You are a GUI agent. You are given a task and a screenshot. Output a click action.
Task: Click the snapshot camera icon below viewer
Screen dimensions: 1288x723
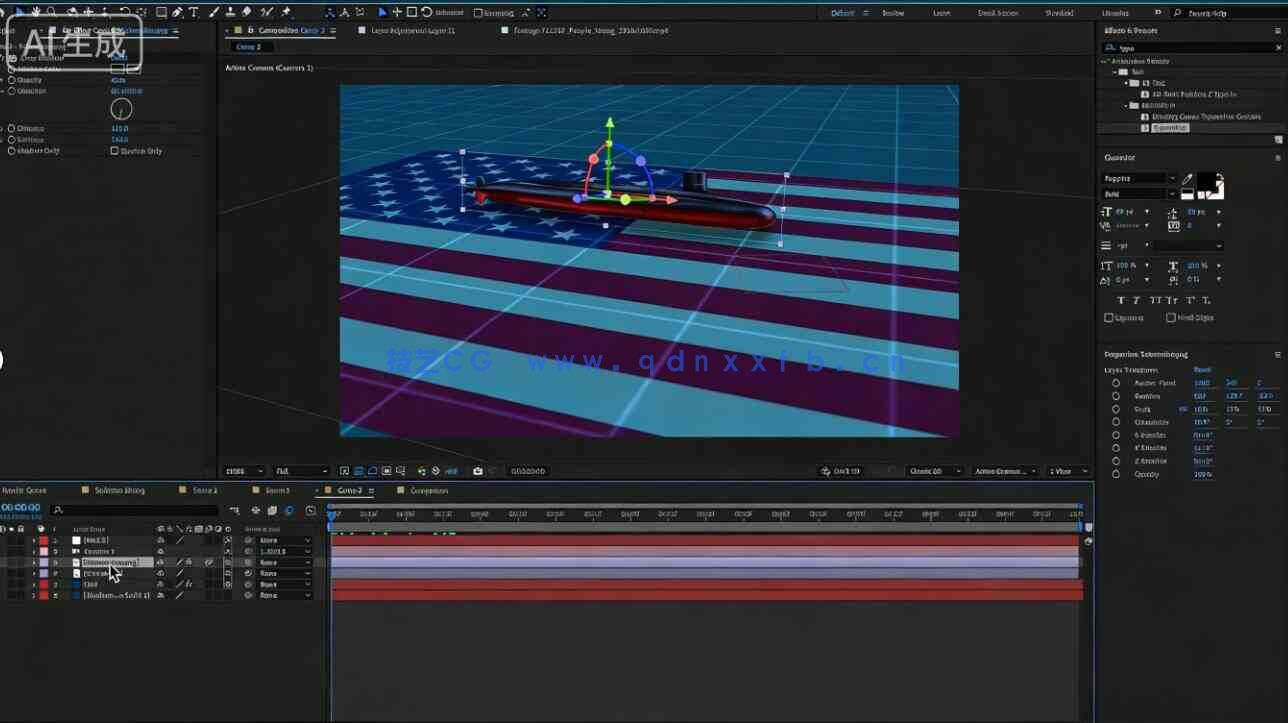click(x=478, y=471)
